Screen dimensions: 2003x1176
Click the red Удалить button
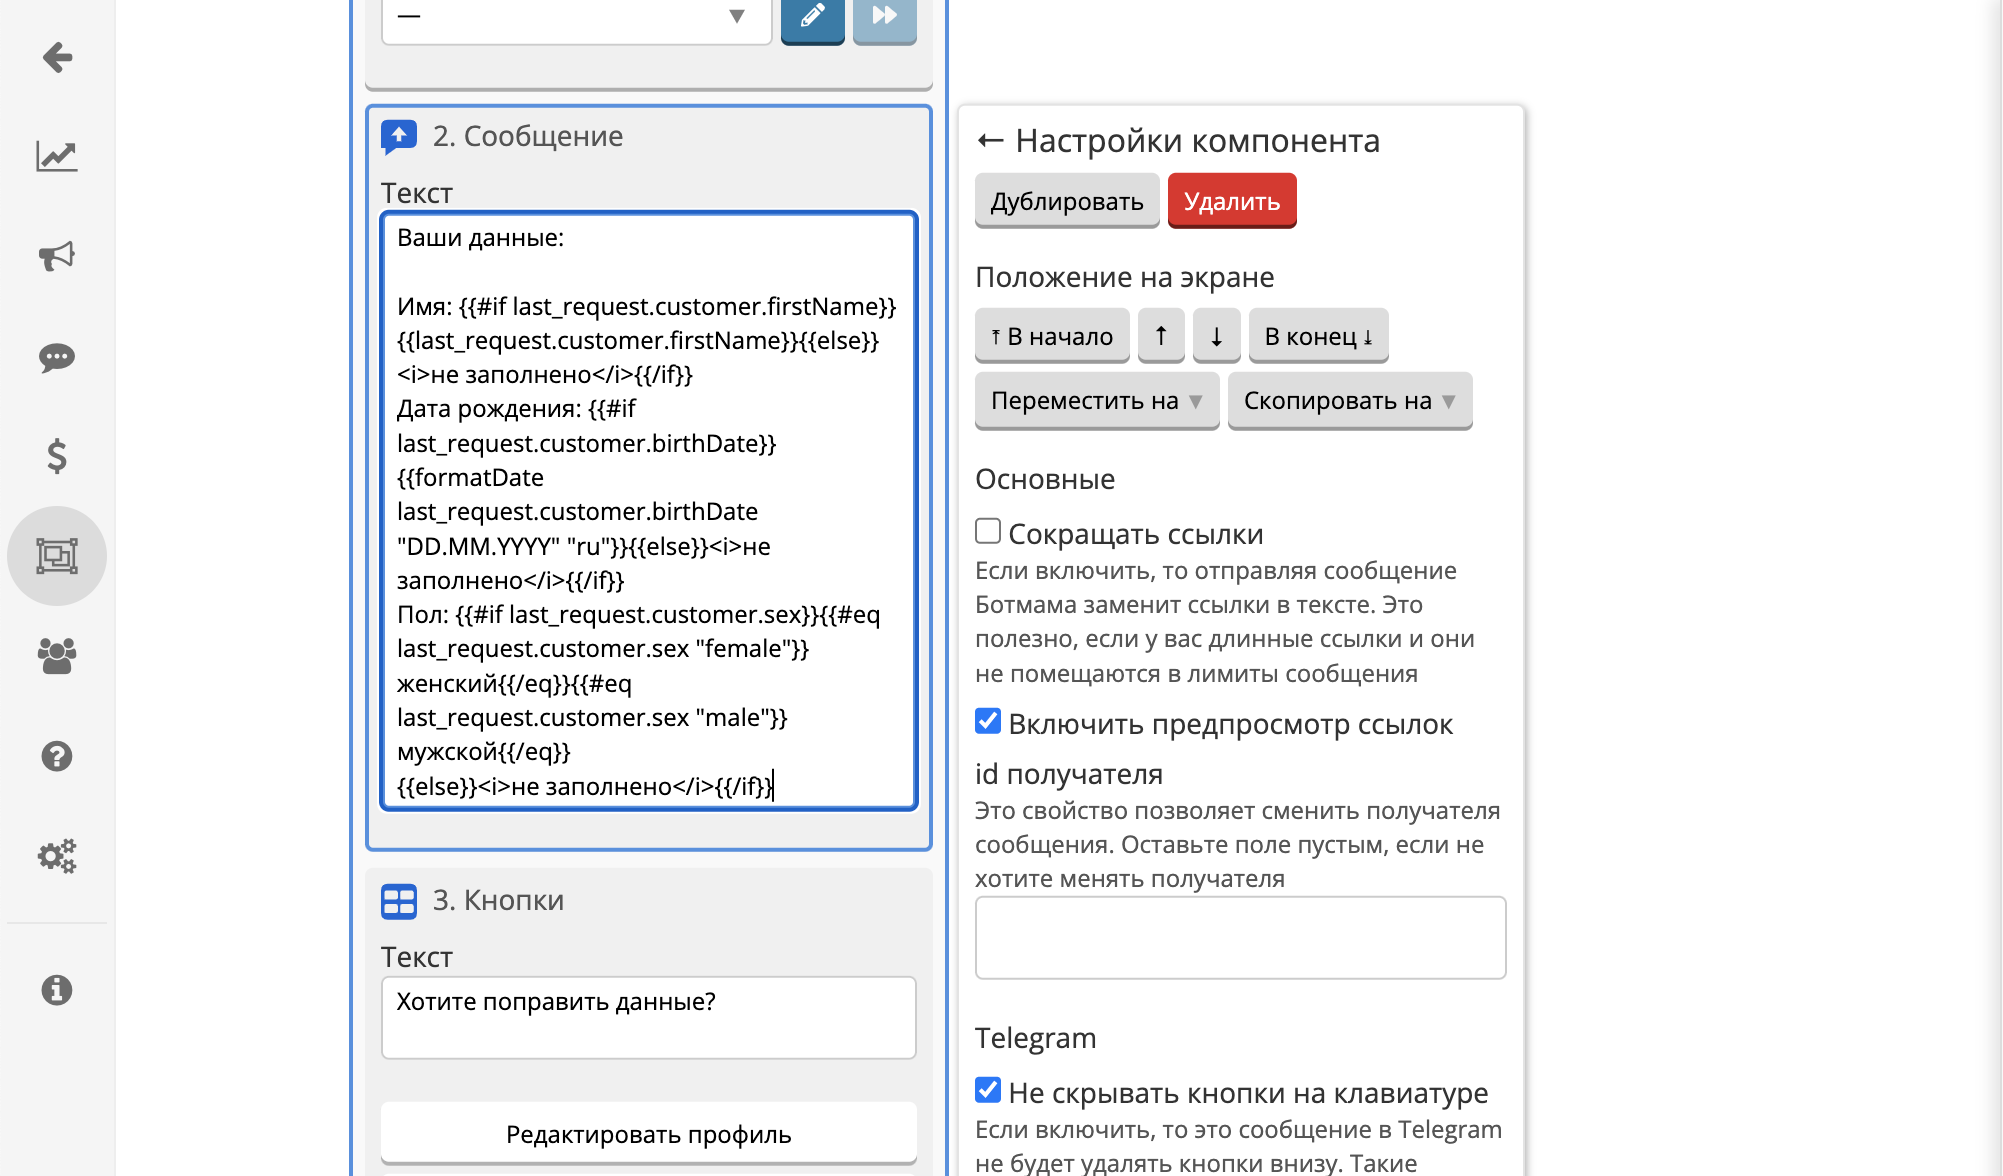point(1232,201)
